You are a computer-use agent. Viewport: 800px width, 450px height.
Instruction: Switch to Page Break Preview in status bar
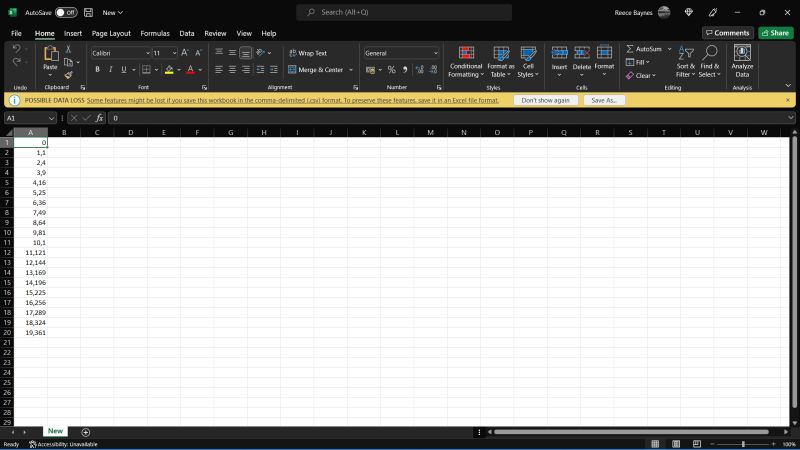pos(697,444)
